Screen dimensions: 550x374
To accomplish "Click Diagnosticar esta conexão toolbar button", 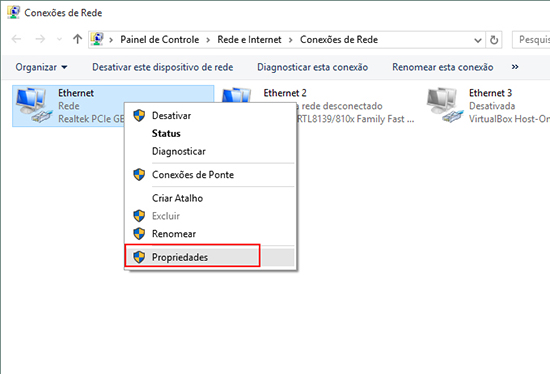I will [x=313, y=67].
